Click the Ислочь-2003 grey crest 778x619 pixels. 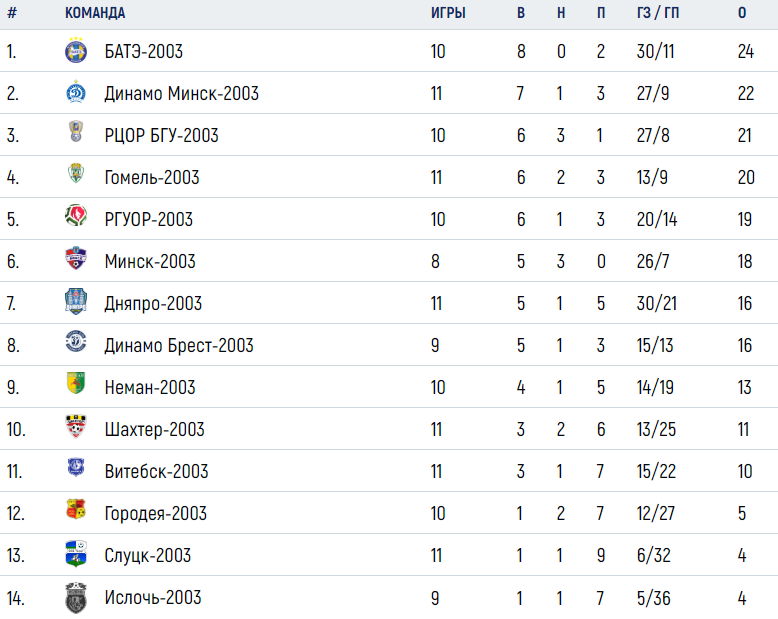pos(76,598)
